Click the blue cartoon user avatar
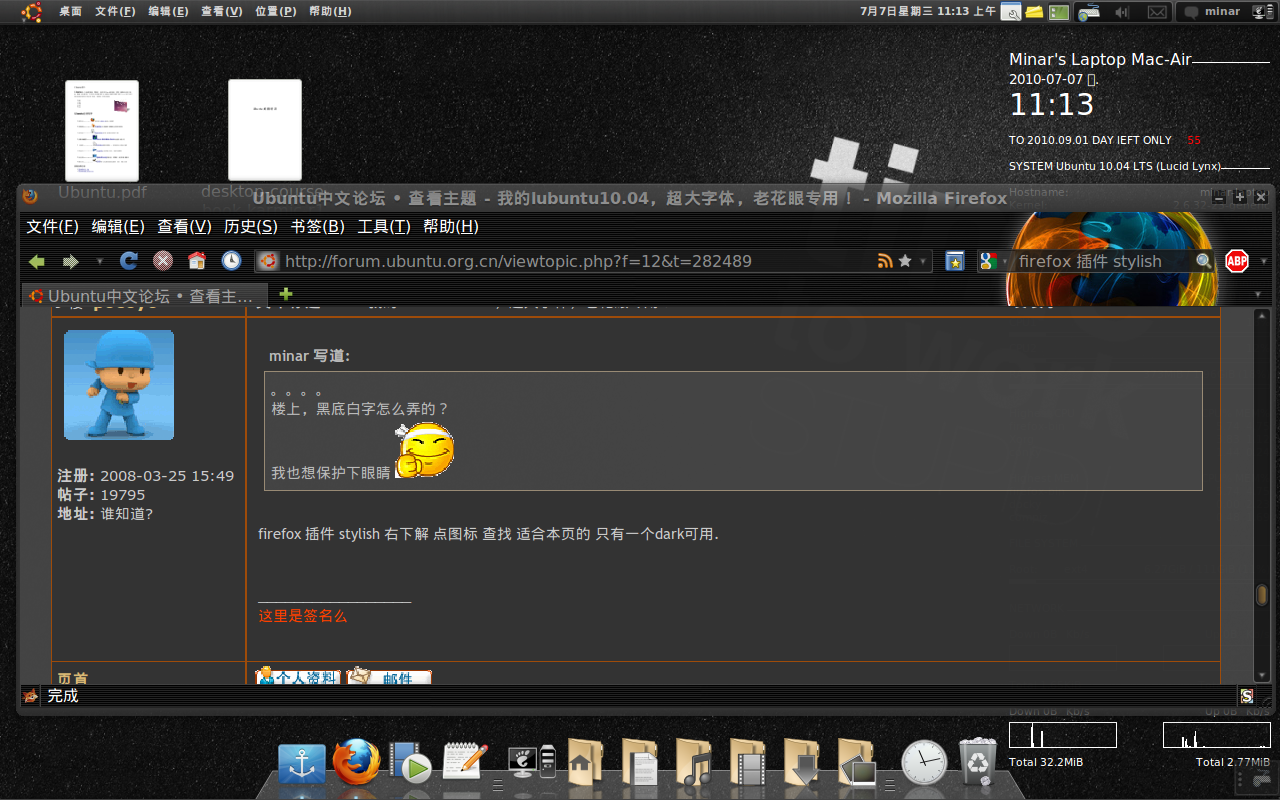This screenshot has width=1280, height=800. click(x=119, y=385)
